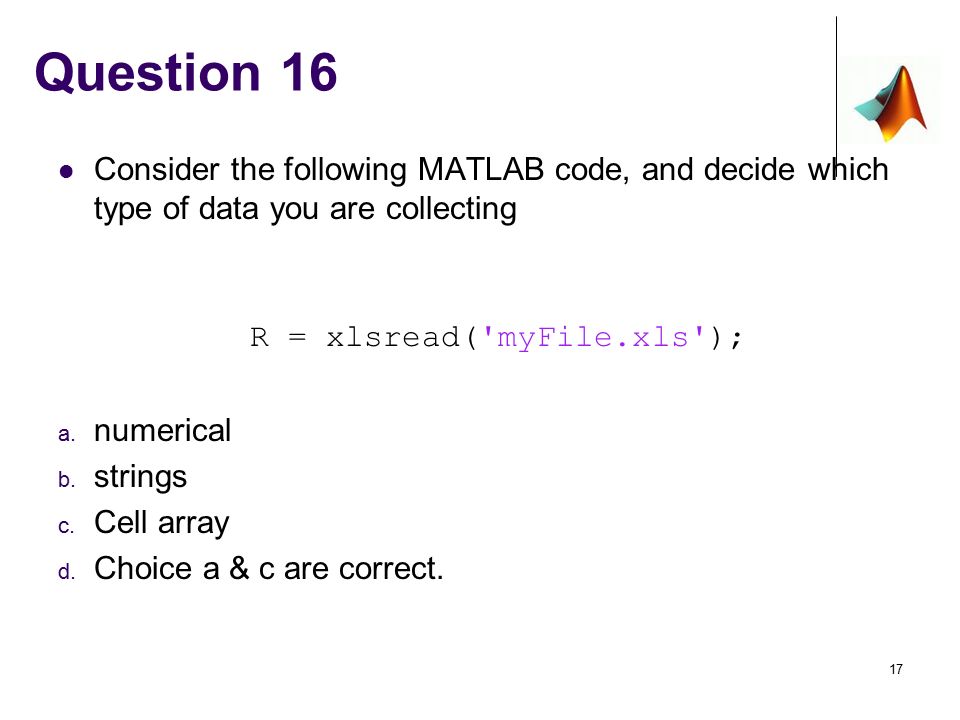
Task: Click the letter d. list marker
Action: click(66, 571)
